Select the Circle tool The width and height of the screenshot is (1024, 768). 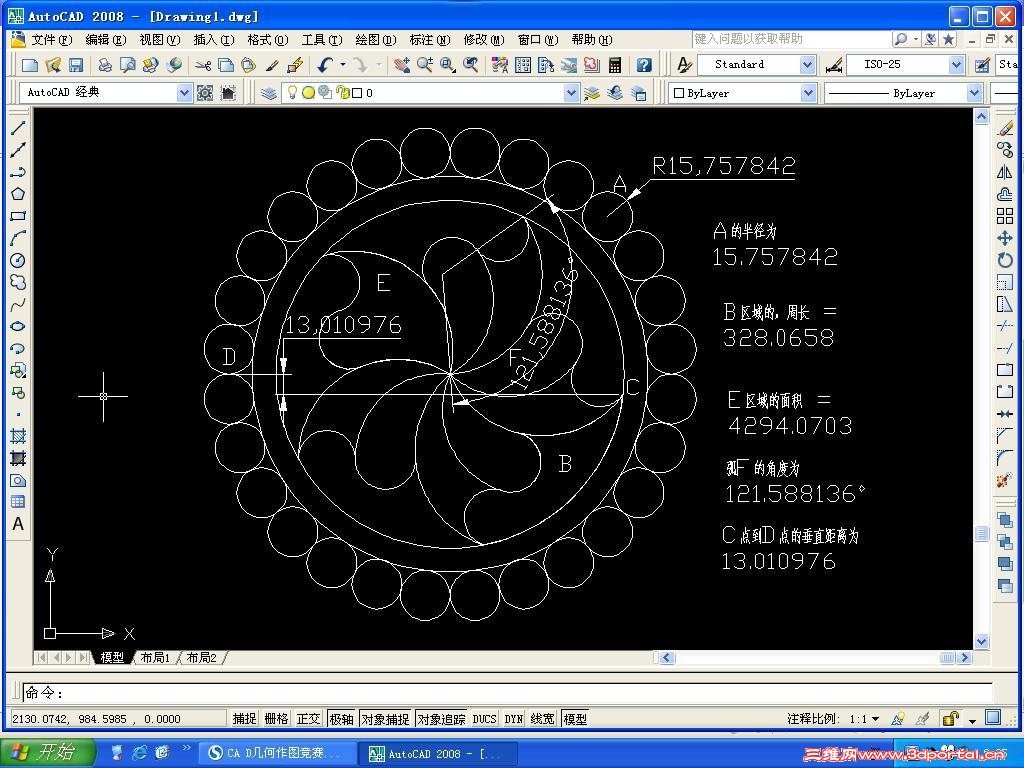click(18, 261)
